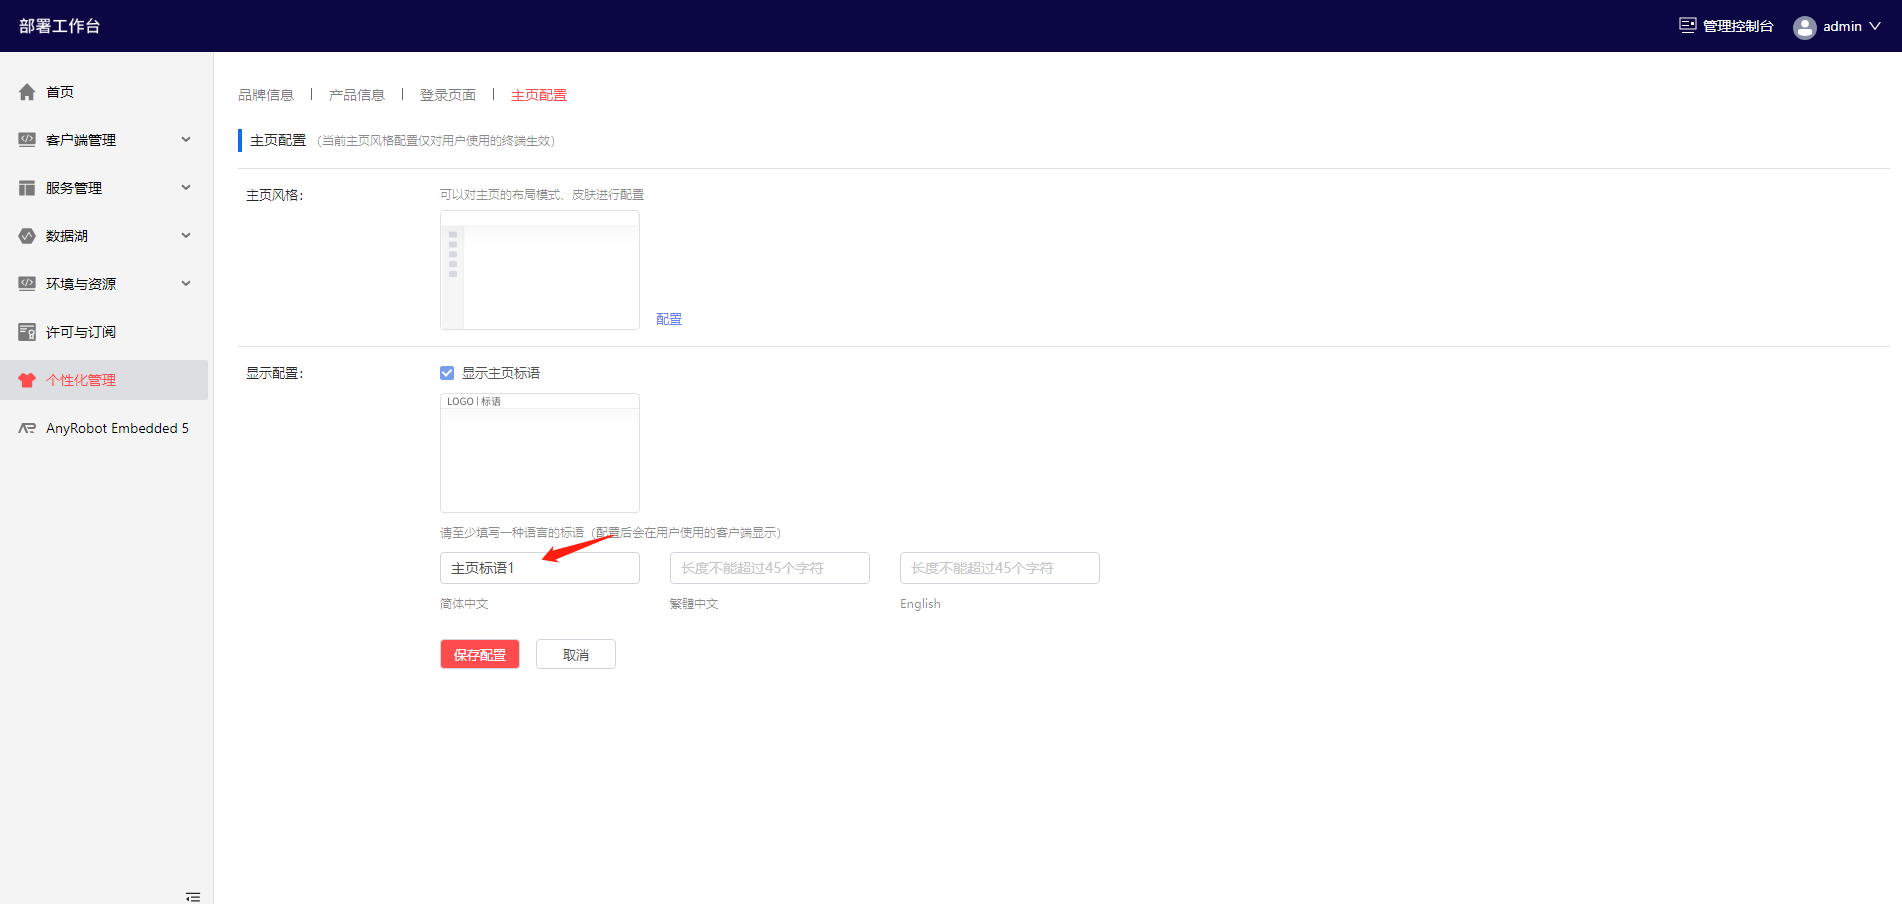The image size is (1902, 904).
Task: Click the English caption text
Action: (920, 604)
